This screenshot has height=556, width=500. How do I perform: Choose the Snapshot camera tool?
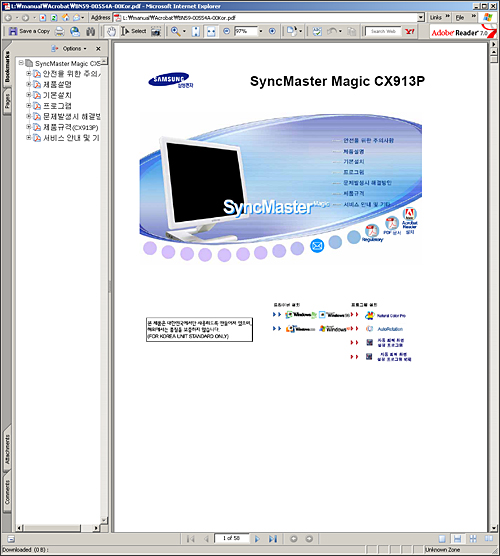point(156,31)
